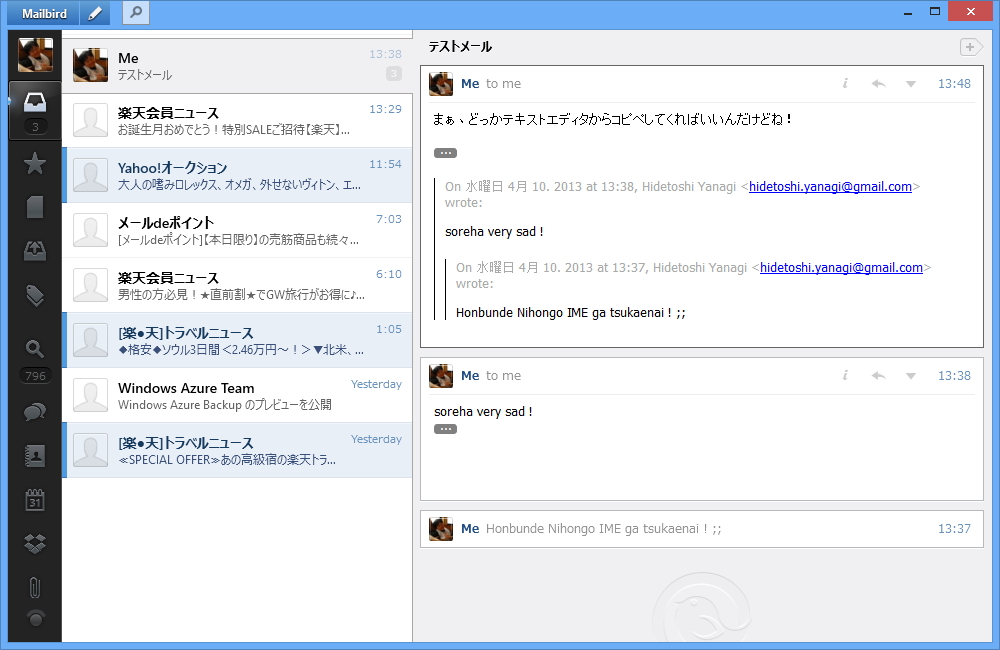1000x650 pixels.
Task: Click the magnifier search icon in the top bar
Action: (x=134, y=13)
